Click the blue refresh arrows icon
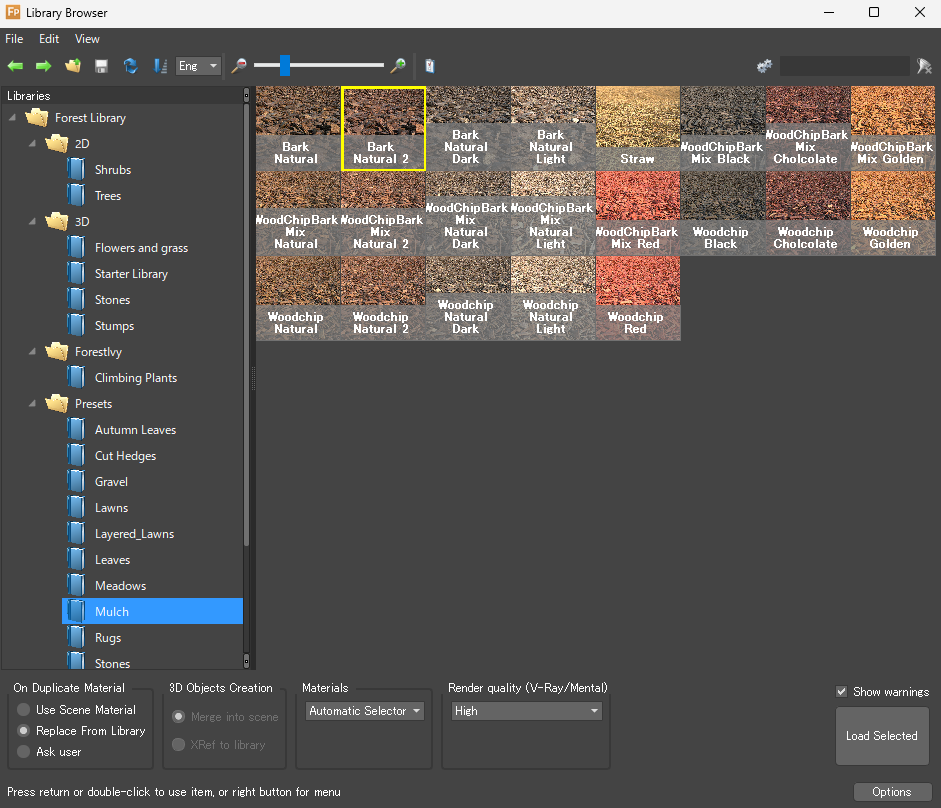Screen dimensions: 941x808 click(130, 66)
